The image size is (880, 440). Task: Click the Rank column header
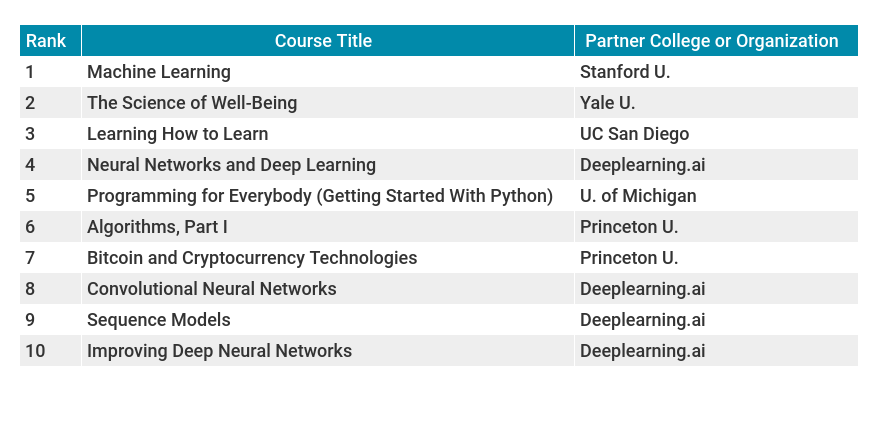46,41
